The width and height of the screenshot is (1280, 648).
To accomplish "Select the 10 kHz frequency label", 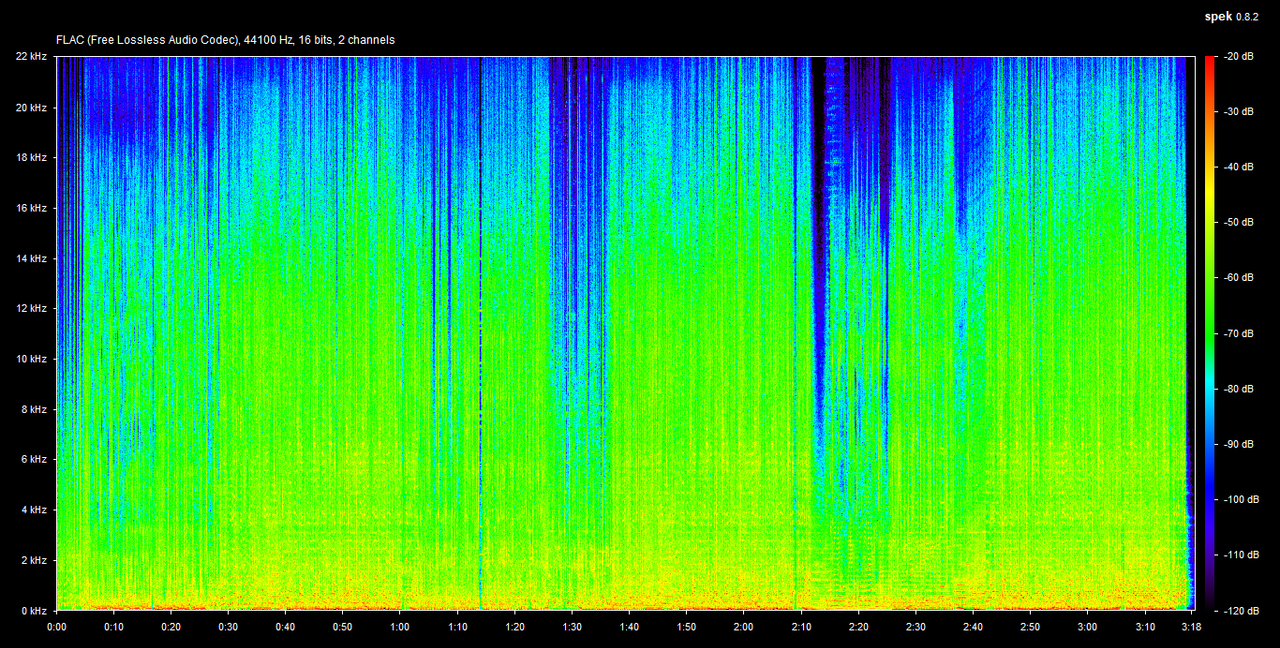I will [31, 358].
